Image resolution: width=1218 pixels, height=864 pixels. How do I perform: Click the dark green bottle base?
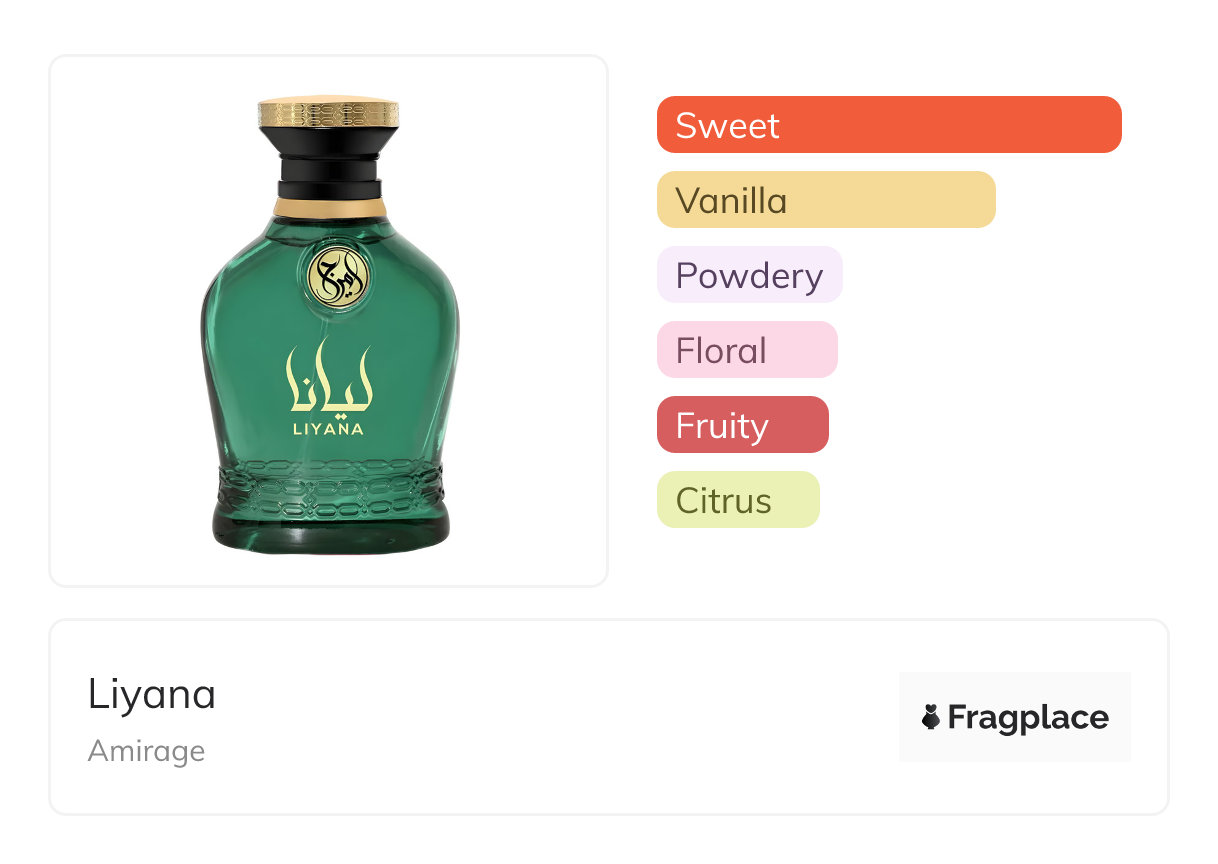(329, 528)
